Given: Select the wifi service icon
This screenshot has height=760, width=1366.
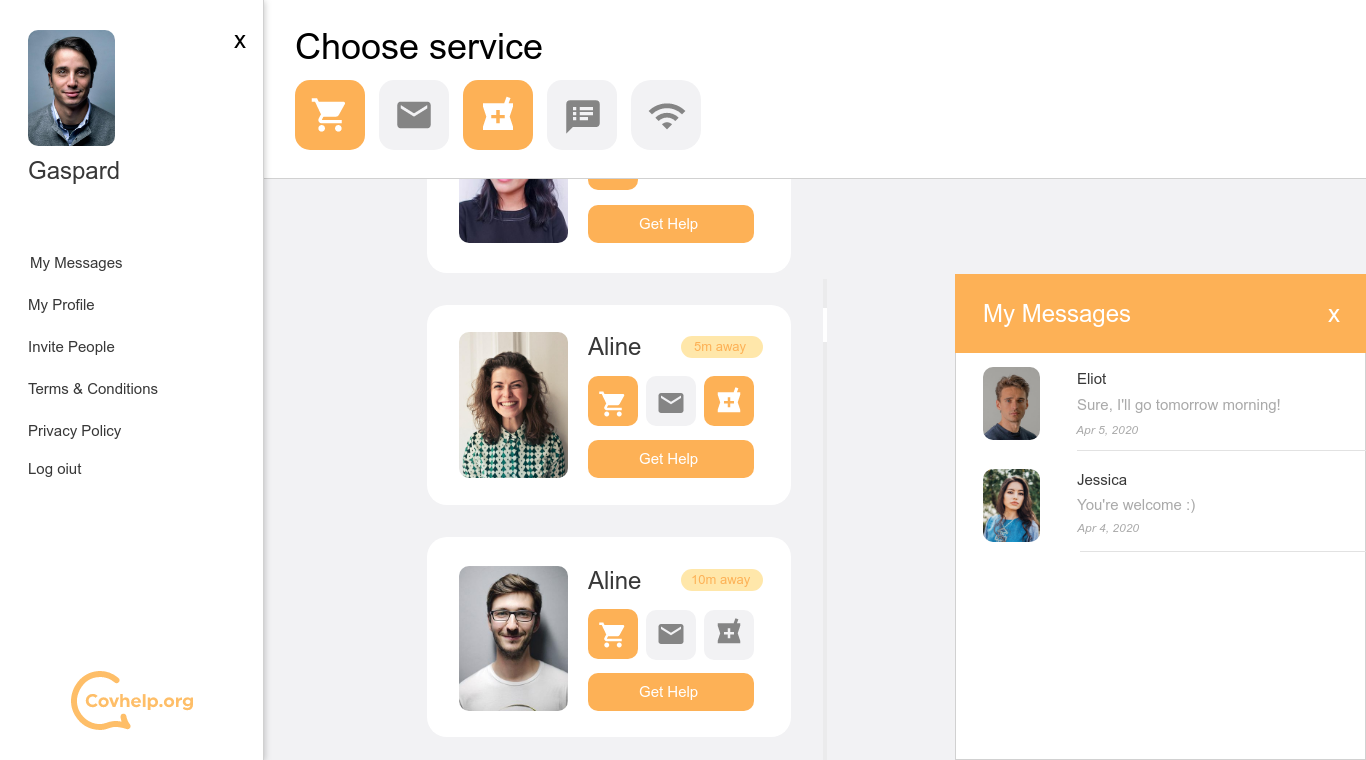Looking at the screenshot, I should (x=666, y=115).
